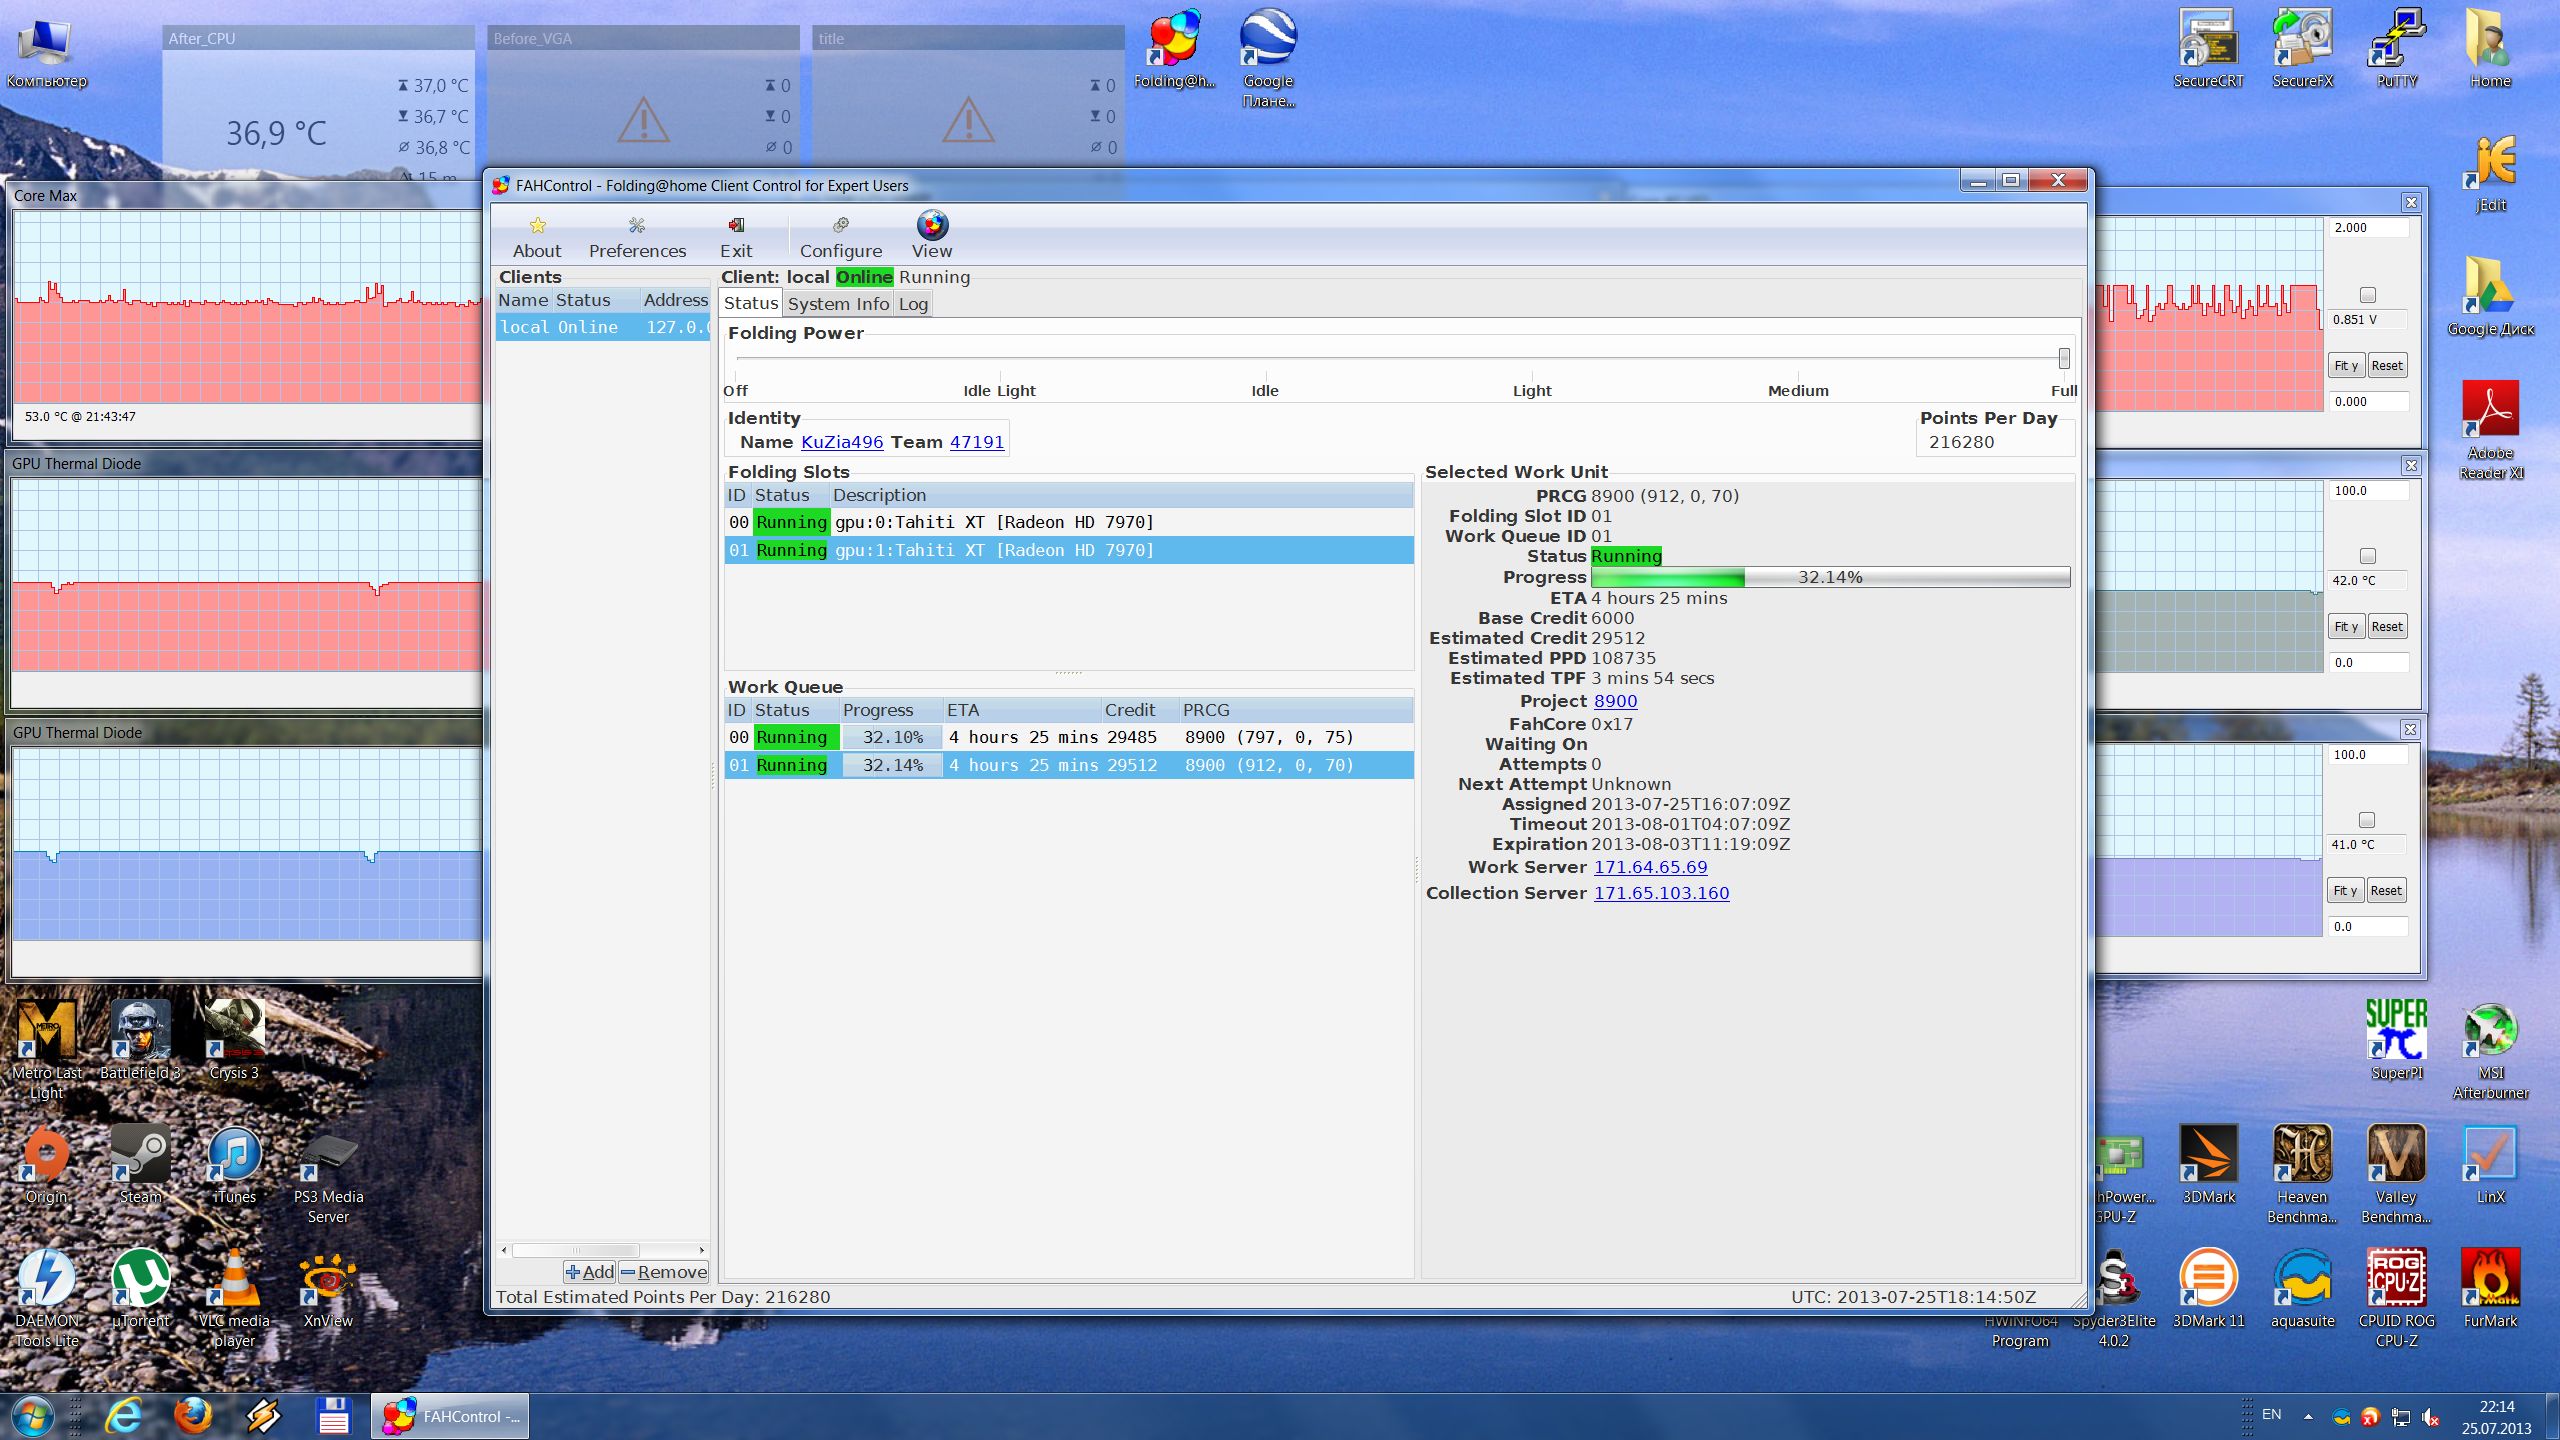Toggle the checkbox above 41.0 °C
Screen dimensions: 2560x1440
[2366, 820]
